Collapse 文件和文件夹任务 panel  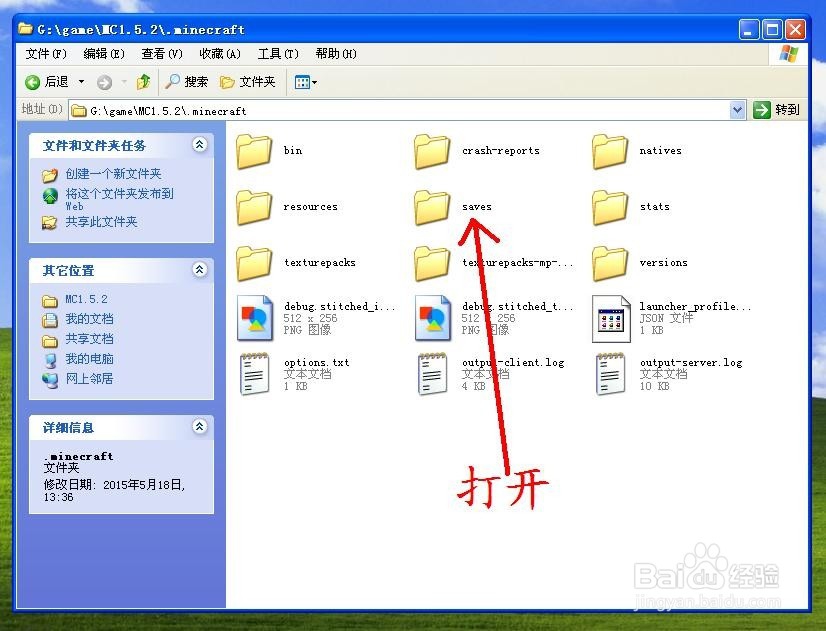(x=200, y=144)
